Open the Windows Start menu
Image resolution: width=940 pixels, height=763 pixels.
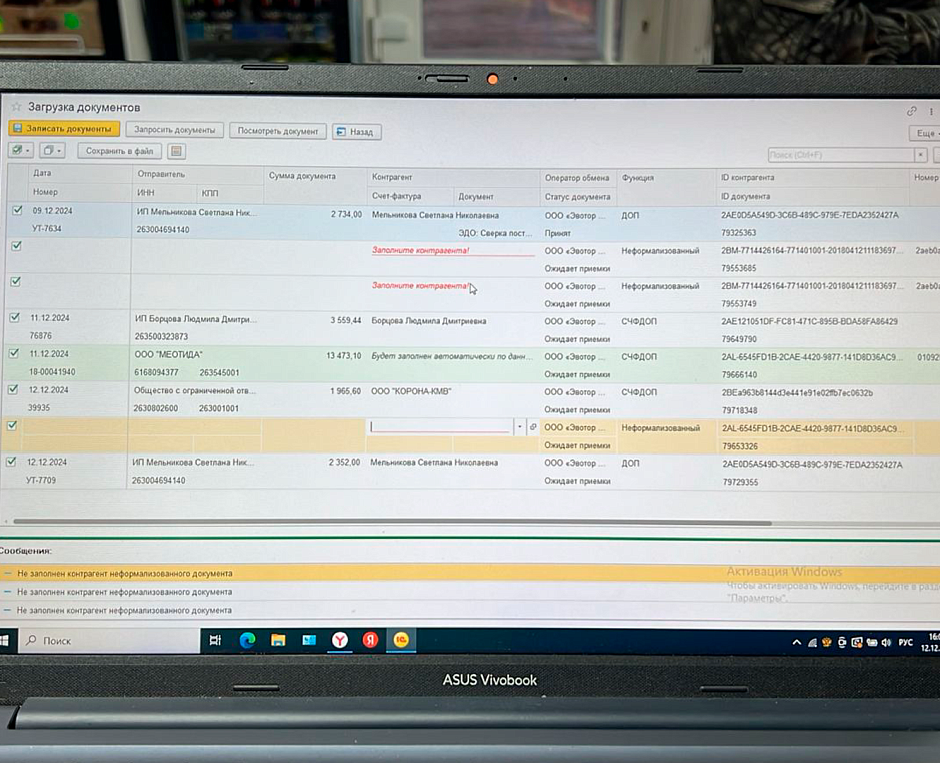tap(5, 641)
